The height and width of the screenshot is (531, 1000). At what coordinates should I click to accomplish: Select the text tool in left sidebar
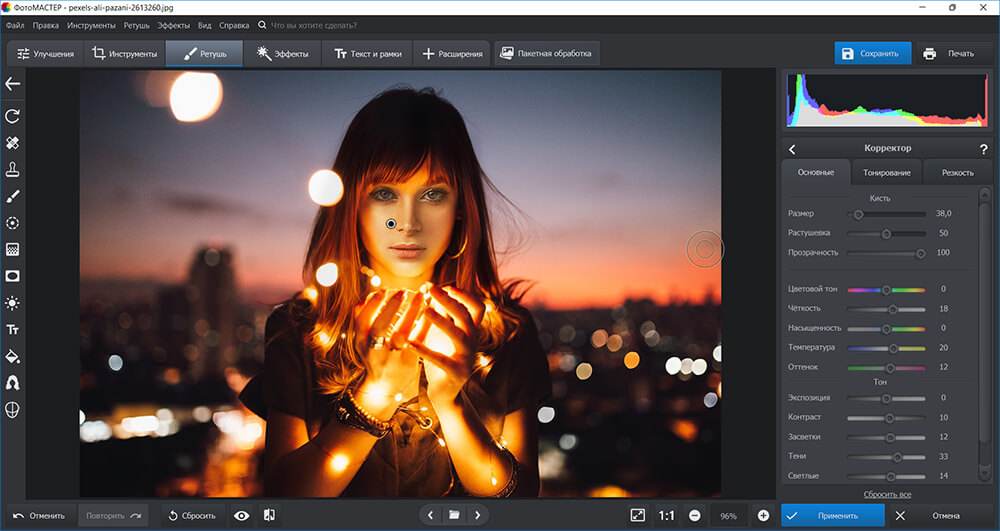(12, 330)
